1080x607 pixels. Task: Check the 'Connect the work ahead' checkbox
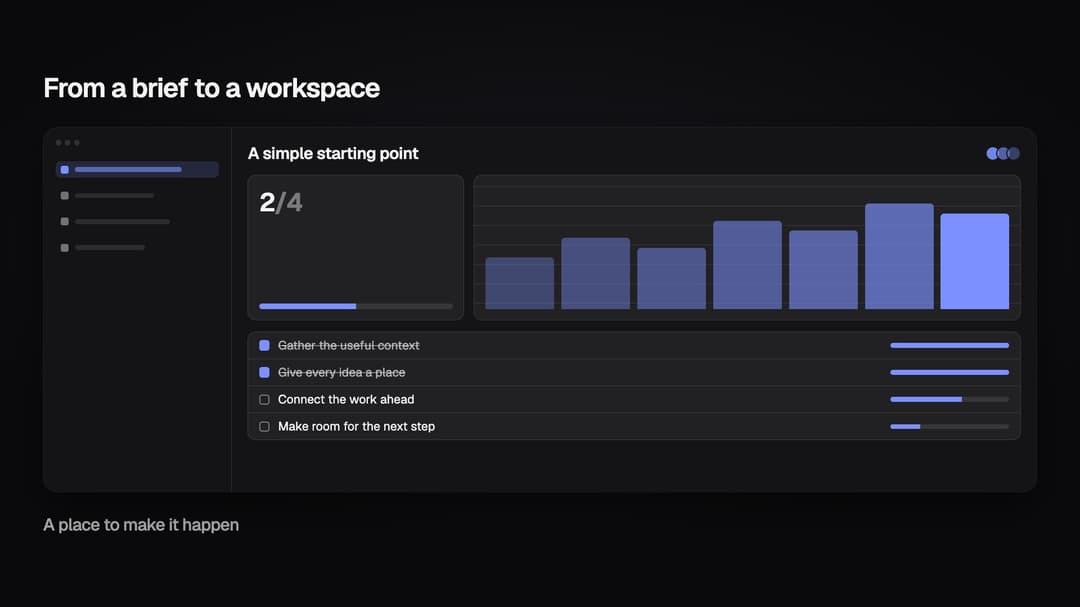tap(264, 400)
